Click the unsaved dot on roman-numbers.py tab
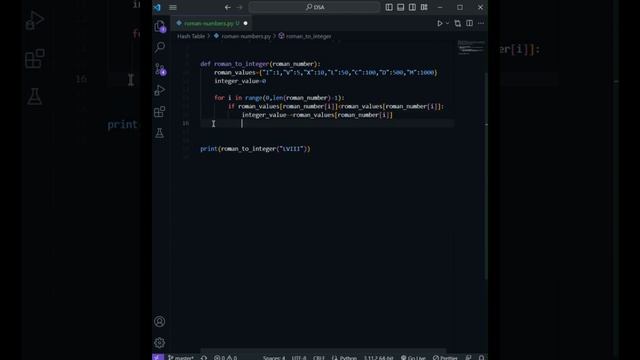 pos(245,23)
